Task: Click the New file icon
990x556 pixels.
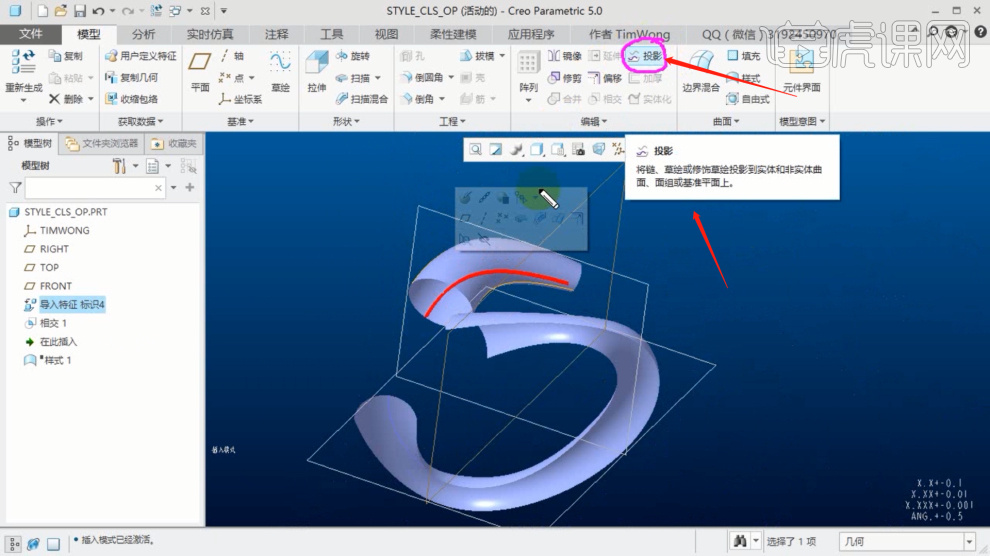Action: point(42,11)
